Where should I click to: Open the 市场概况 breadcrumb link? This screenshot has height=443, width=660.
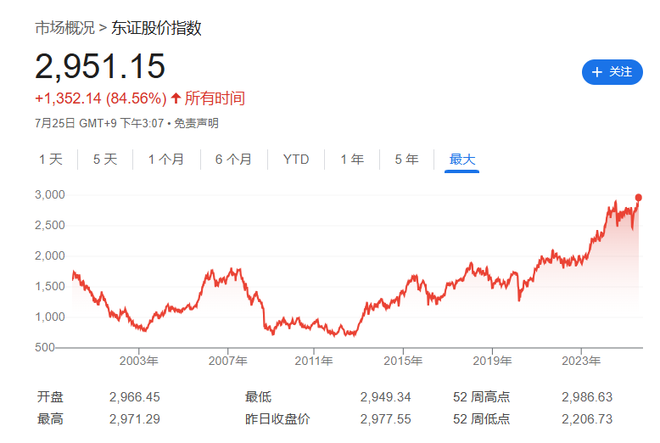tap(65, 28)
